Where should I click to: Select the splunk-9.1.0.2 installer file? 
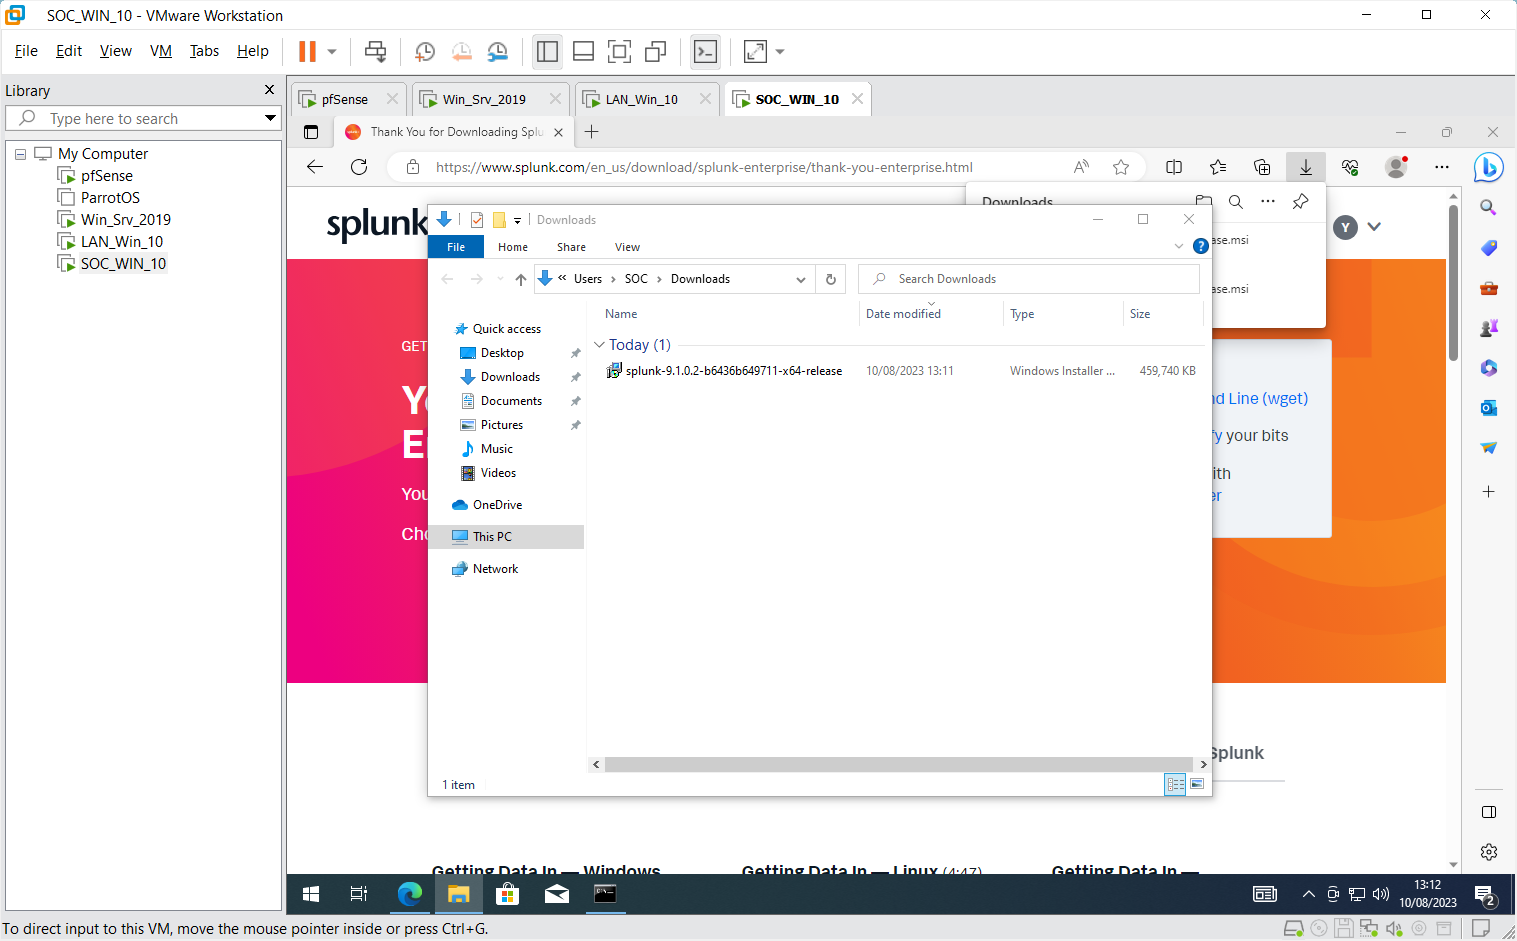click(734, 371)
